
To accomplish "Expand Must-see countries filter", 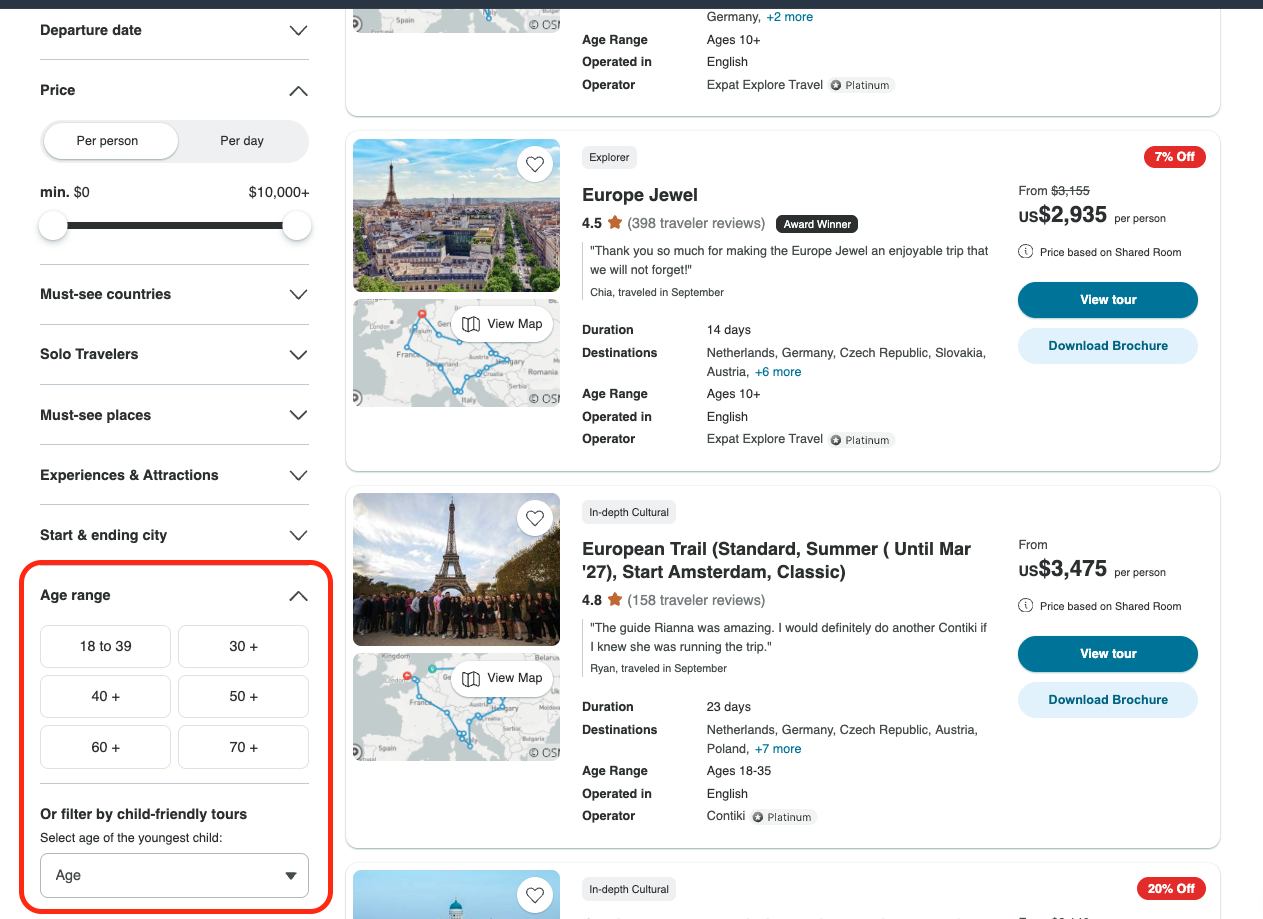I will 174,294.
